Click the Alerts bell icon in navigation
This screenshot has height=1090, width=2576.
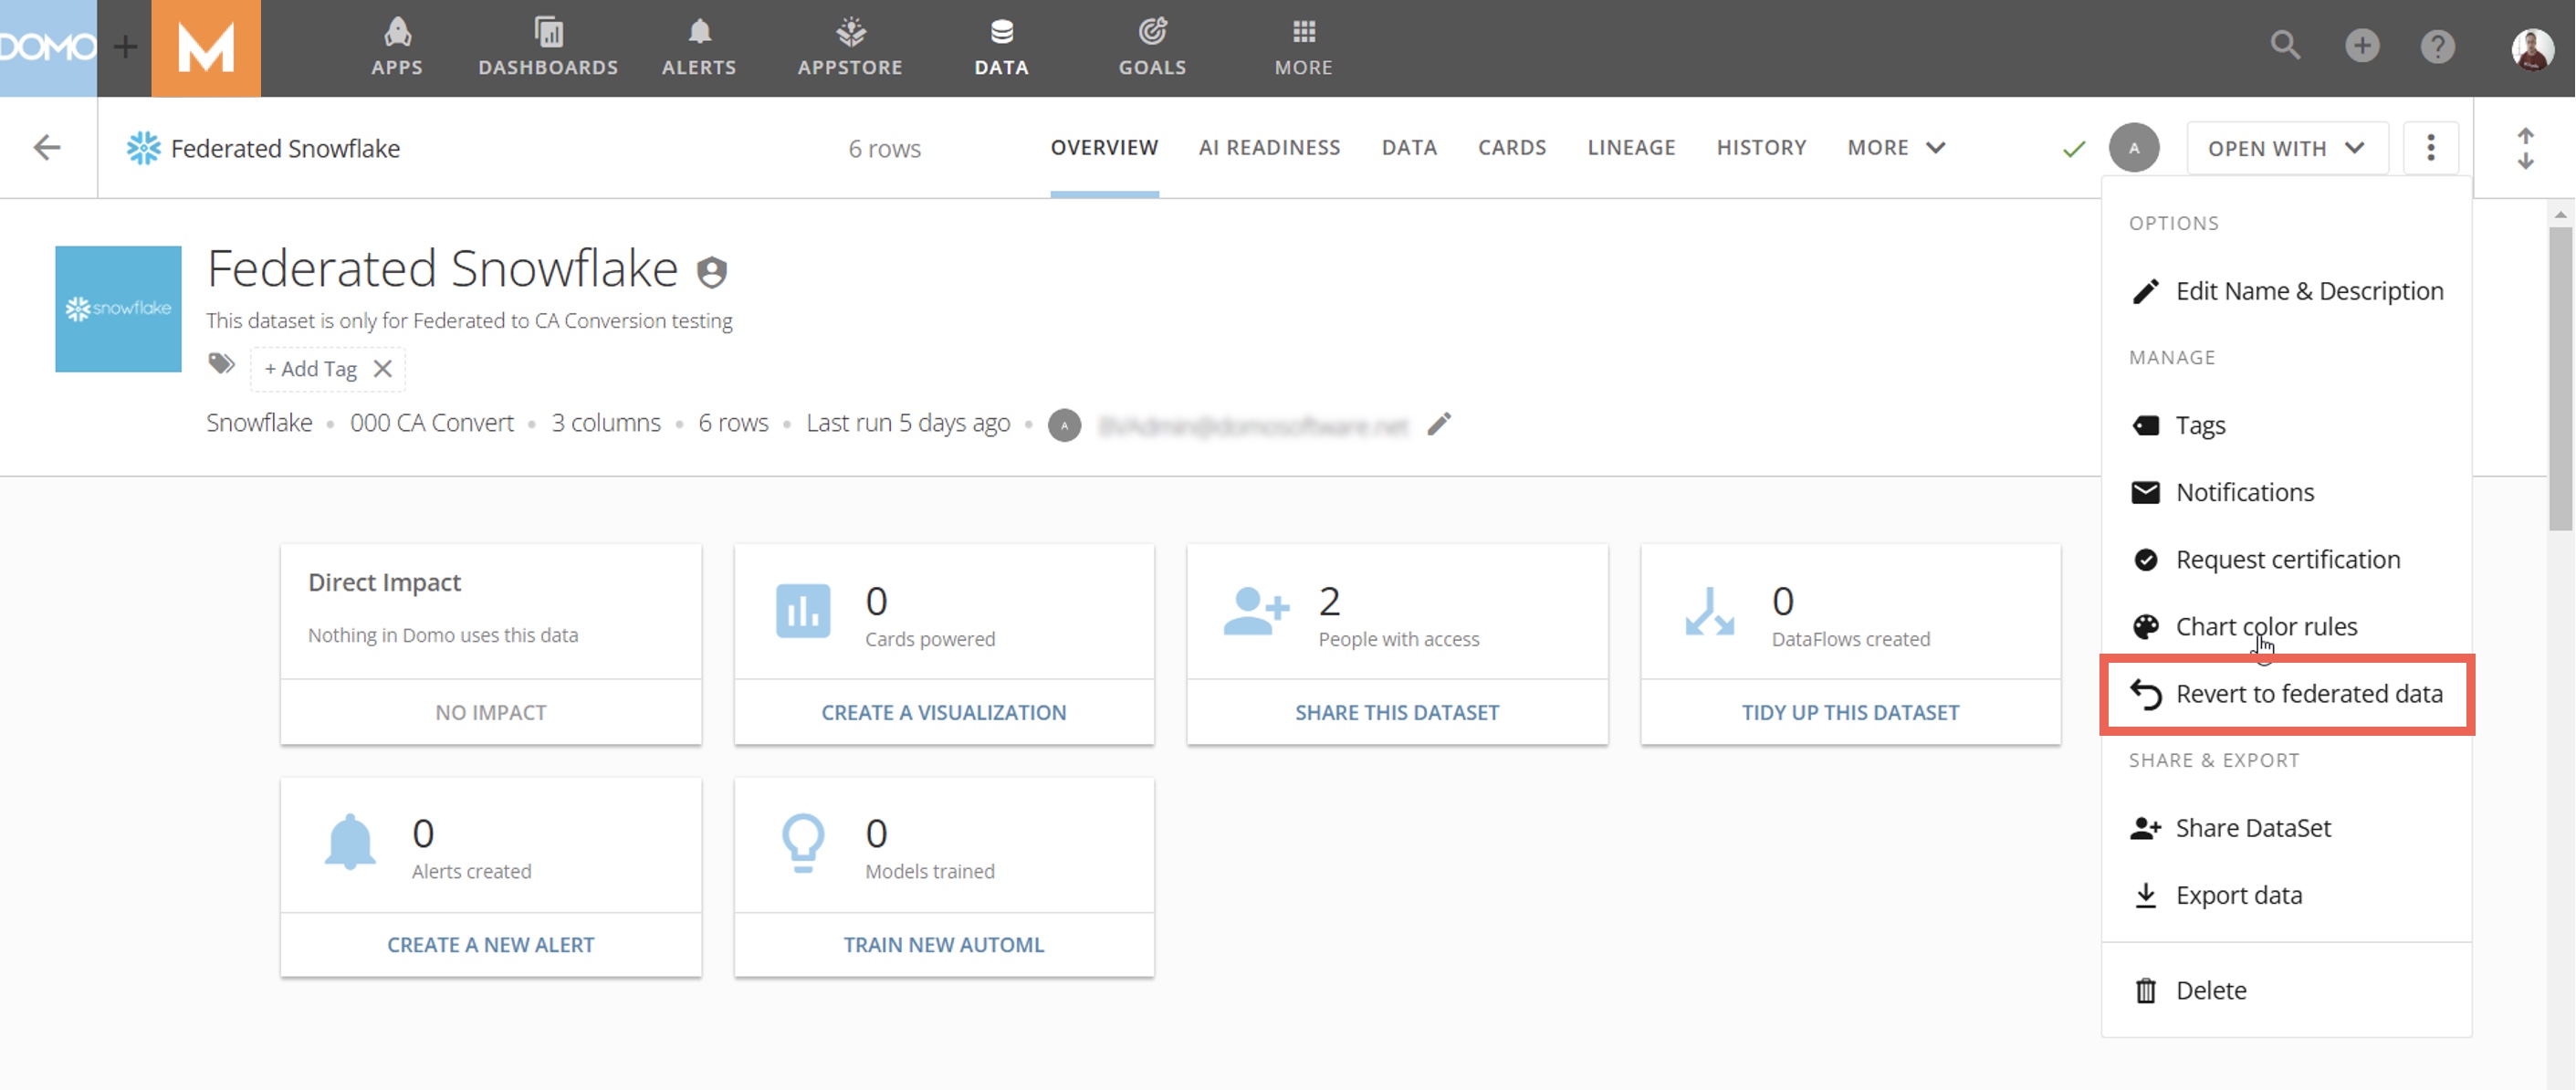click(x=699, y=31)
